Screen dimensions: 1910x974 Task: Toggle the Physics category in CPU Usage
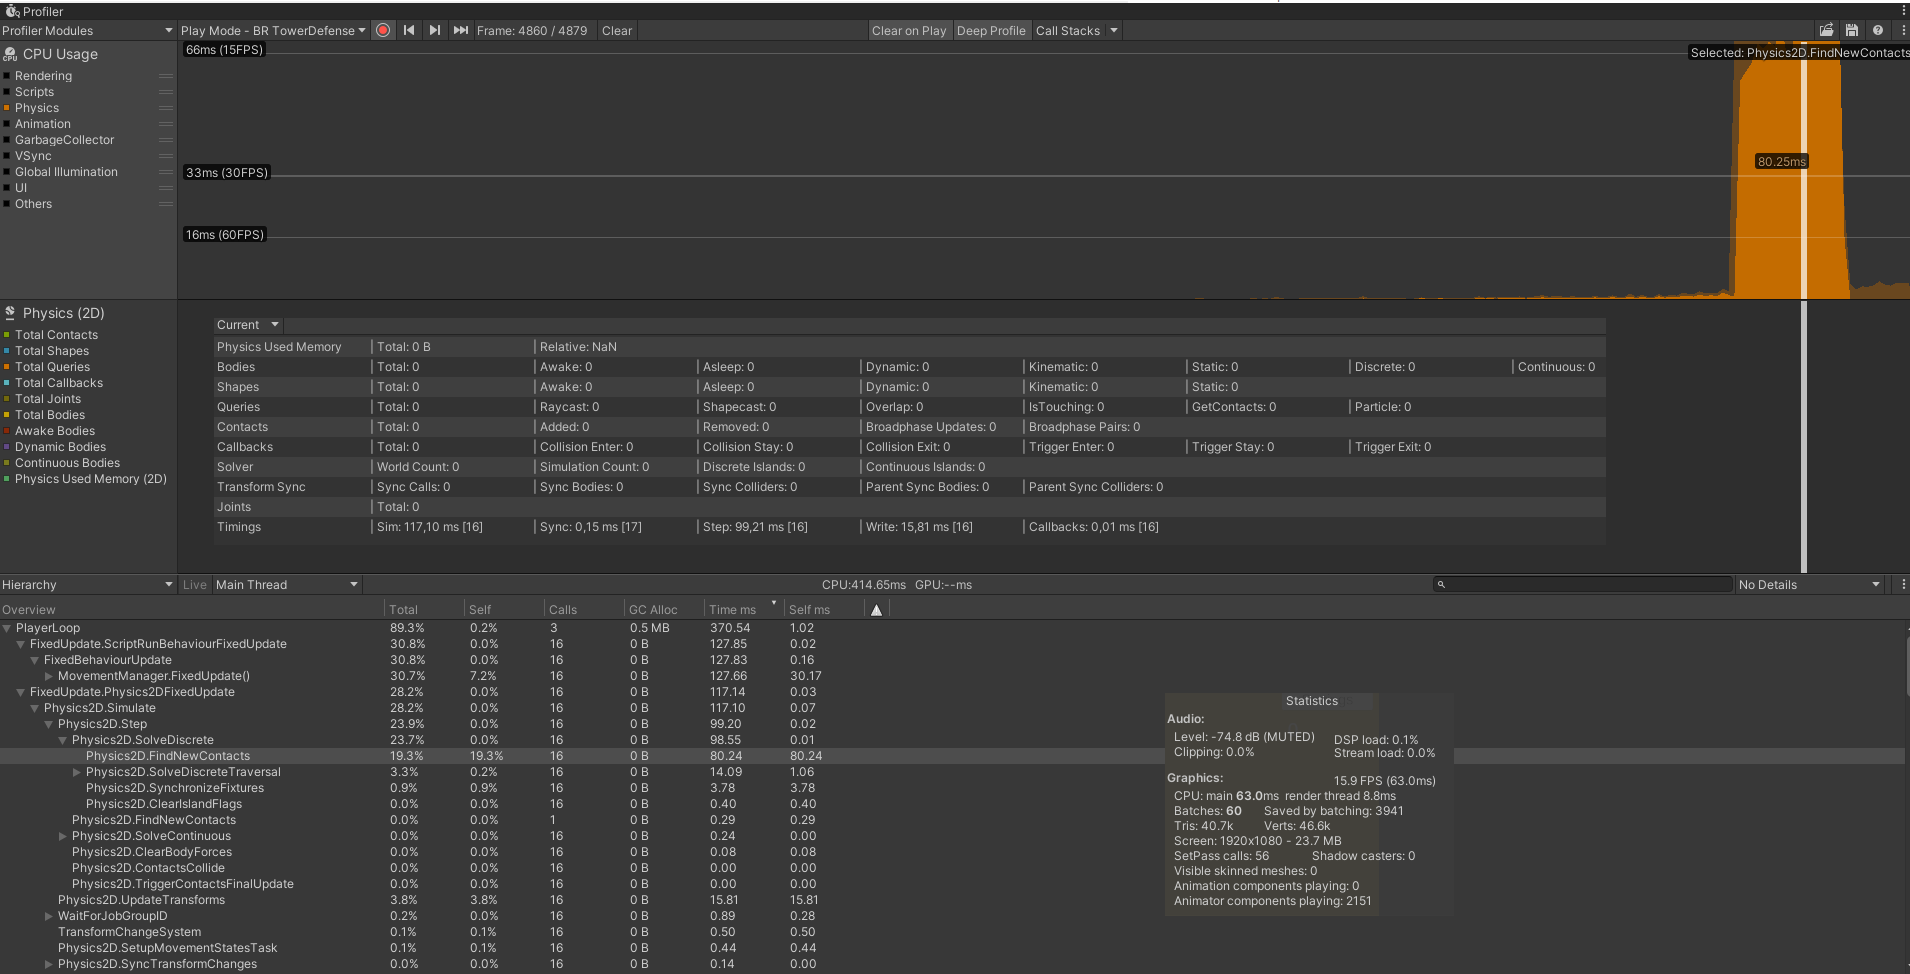pyautogui.click(x=37, y=108)
